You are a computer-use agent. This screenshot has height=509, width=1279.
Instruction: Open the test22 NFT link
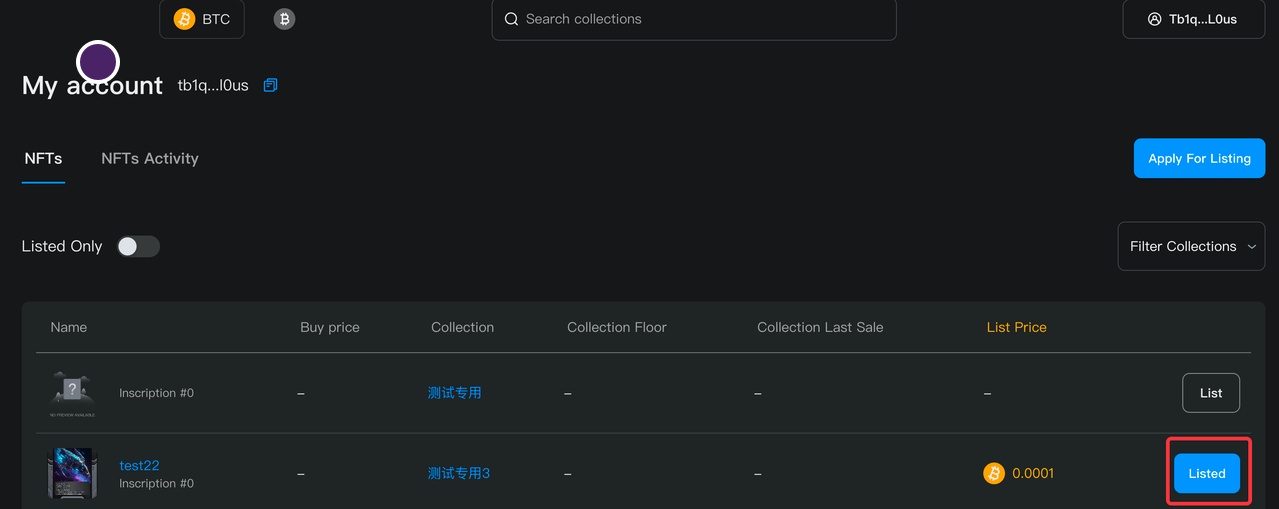click(139, 465)
